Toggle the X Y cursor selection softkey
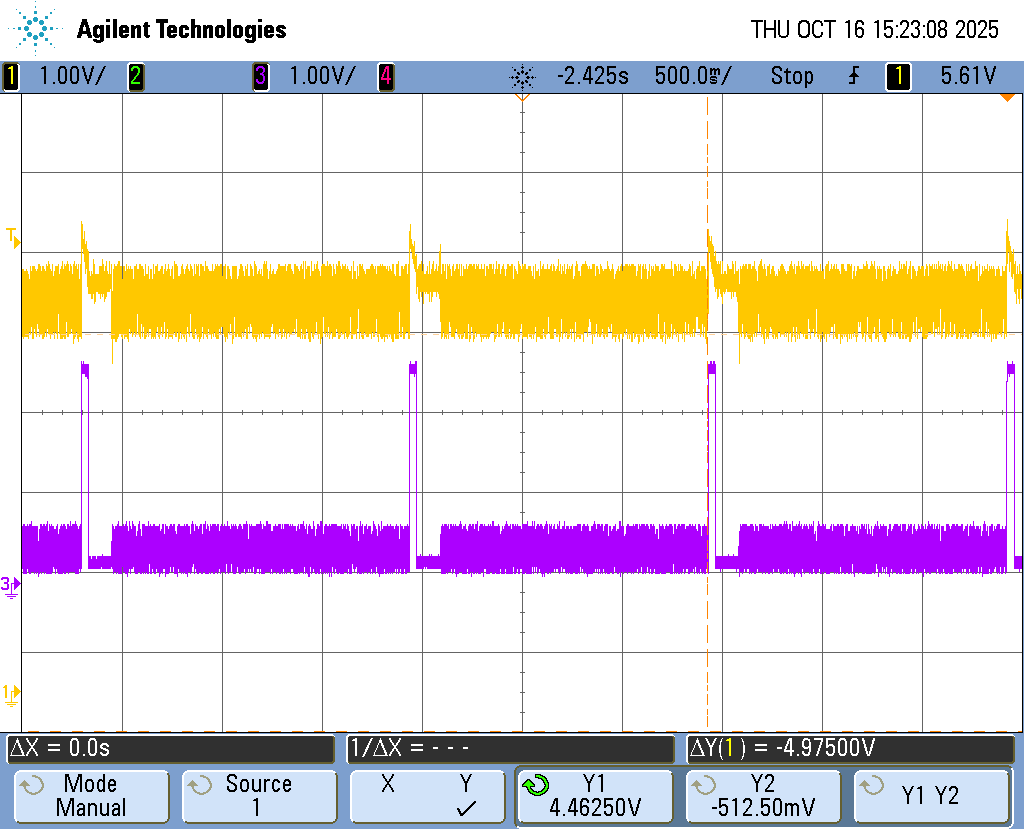Viewport: 1024px width, 829px height. click(x=427, y=796)
